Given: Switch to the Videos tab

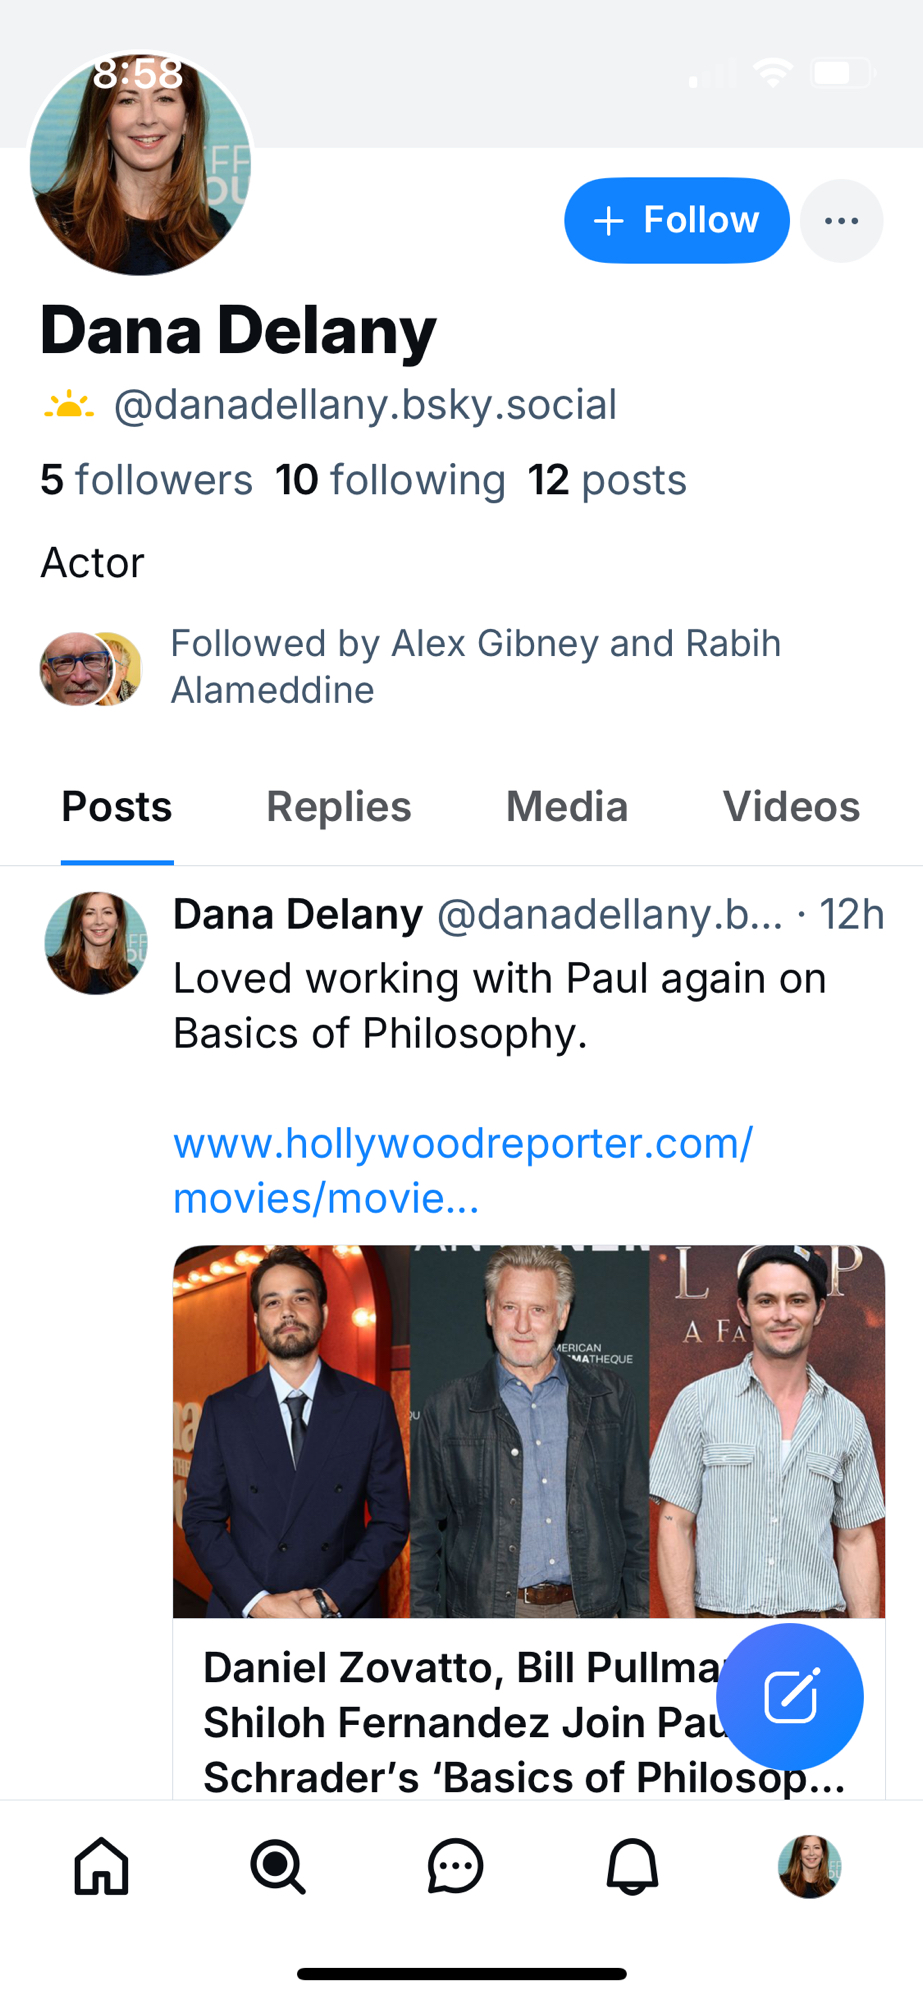Looking at the screenshot, I should click(791, 807).
